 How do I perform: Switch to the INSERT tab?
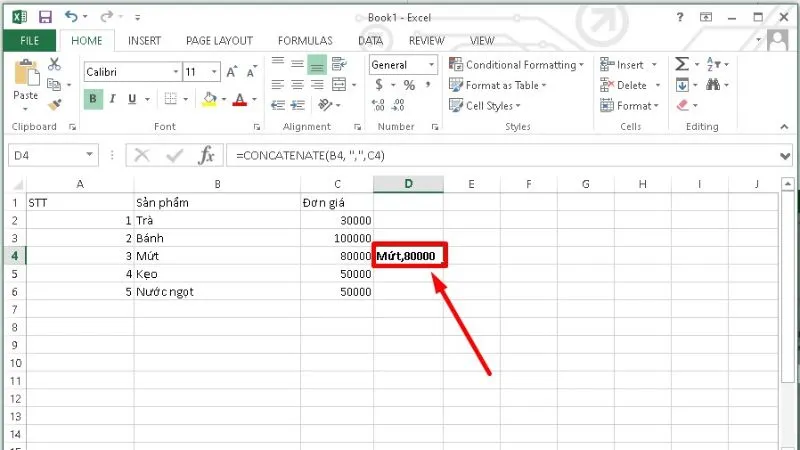[144, 41]
